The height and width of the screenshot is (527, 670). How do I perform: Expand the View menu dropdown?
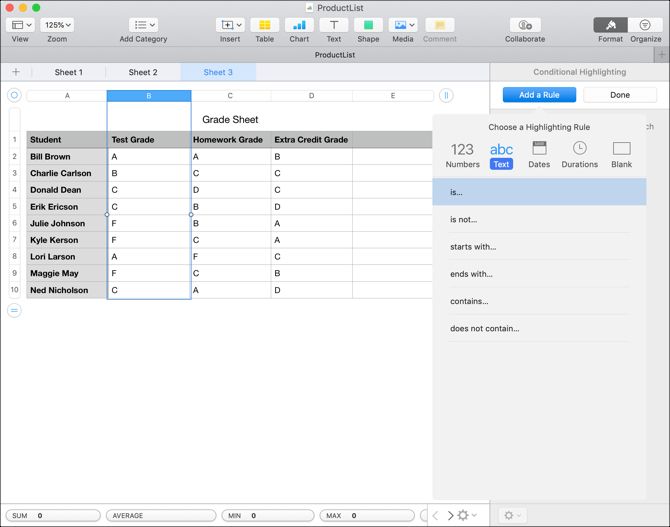point(20,25)
